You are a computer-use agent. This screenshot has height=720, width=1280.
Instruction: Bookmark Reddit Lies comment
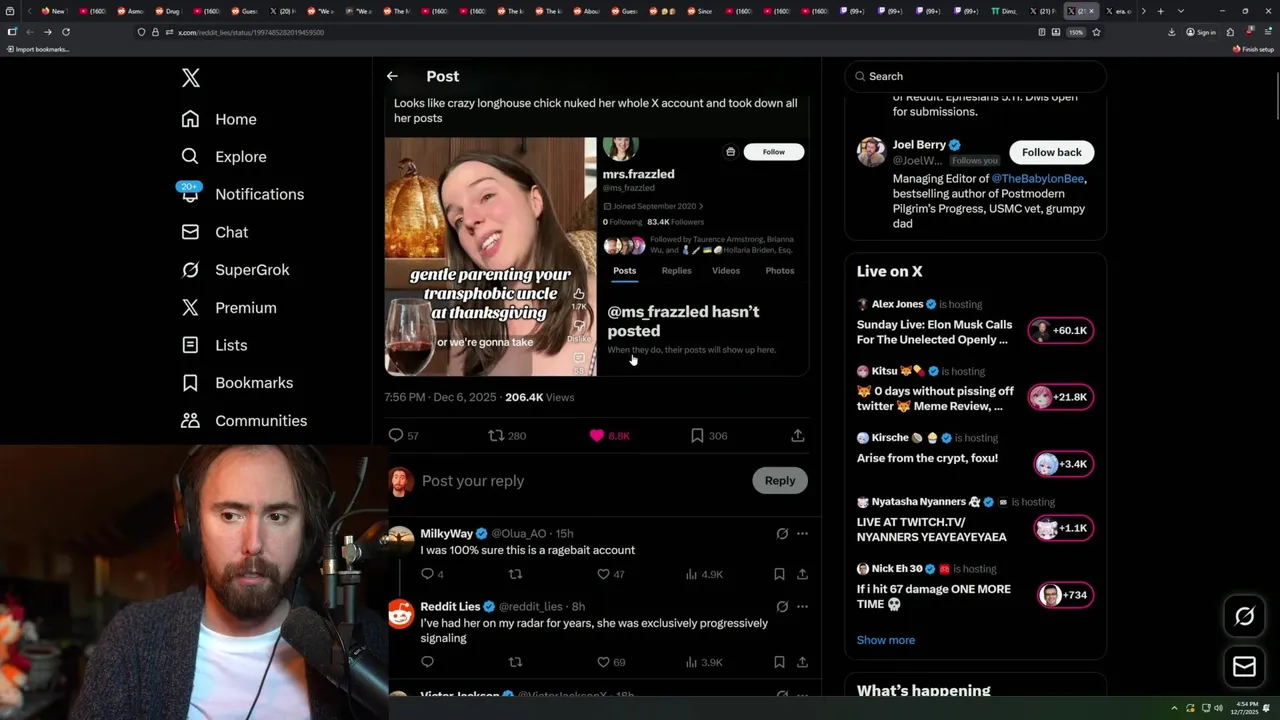pos(779,662)
